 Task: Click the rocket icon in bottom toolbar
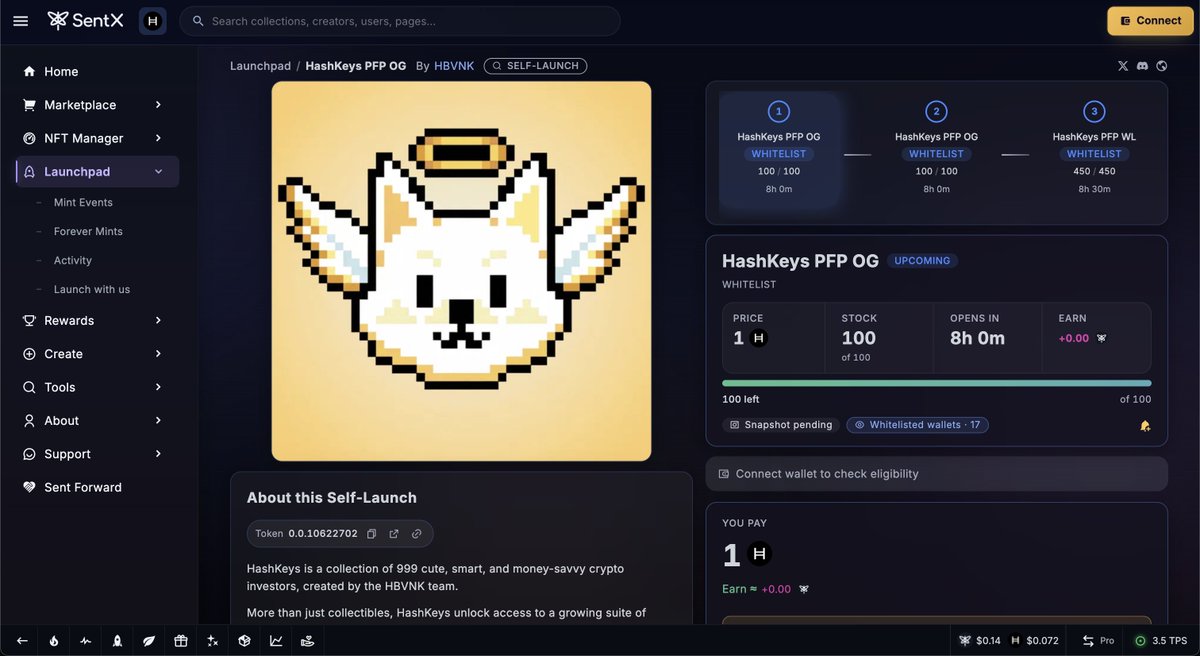pos(117,641)
